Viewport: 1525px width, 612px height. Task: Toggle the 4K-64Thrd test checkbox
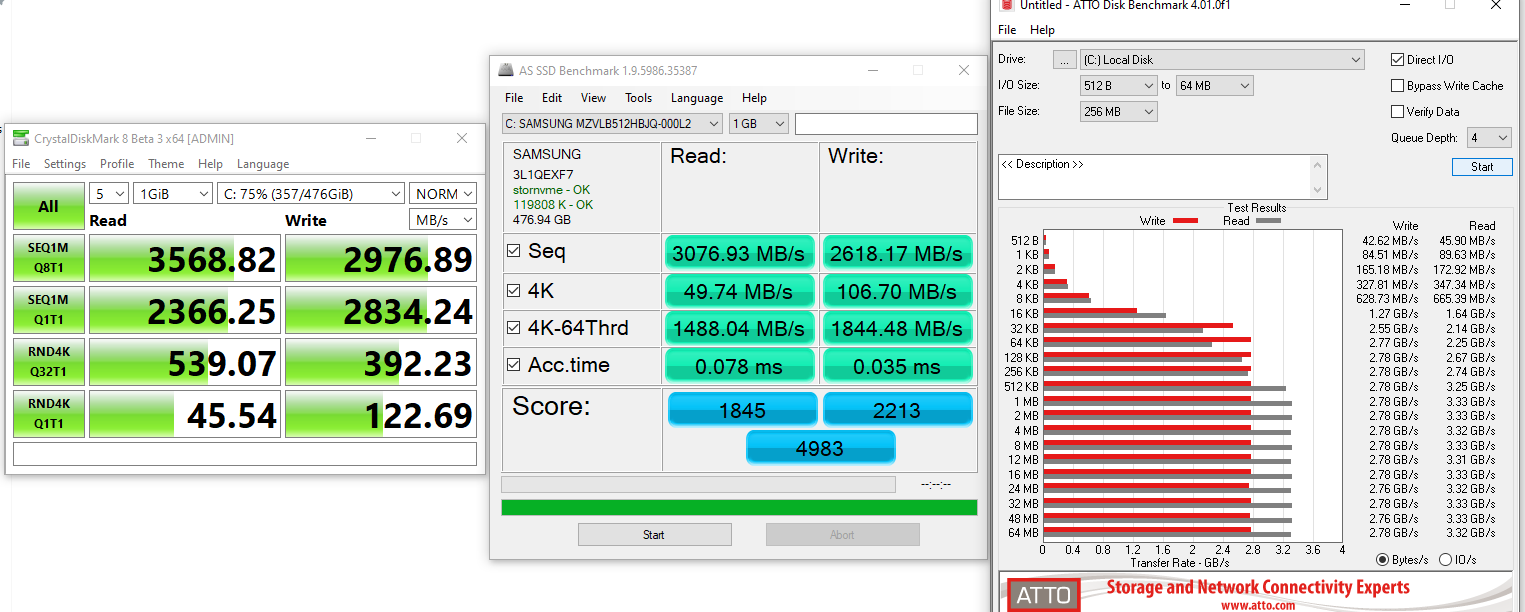coord(514,327)
